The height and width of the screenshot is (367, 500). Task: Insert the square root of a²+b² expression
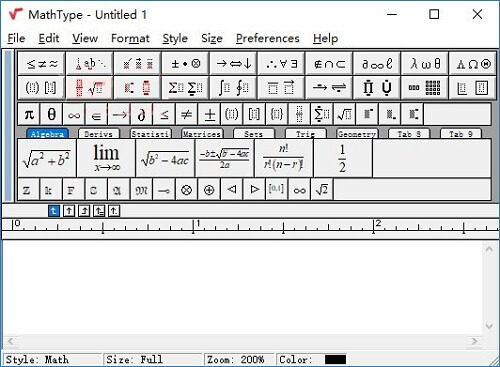click(47, 158)
